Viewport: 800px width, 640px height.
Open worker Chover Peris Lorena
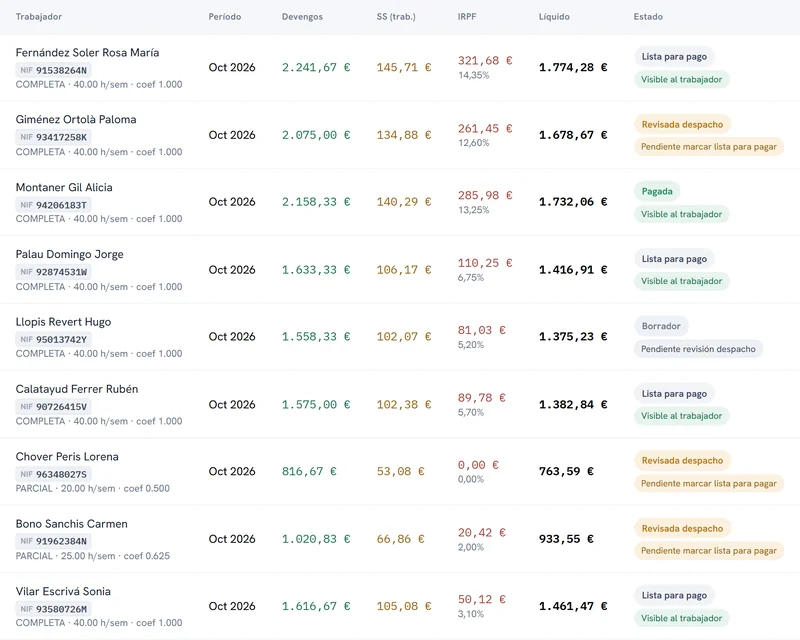[x=67, y=457]
